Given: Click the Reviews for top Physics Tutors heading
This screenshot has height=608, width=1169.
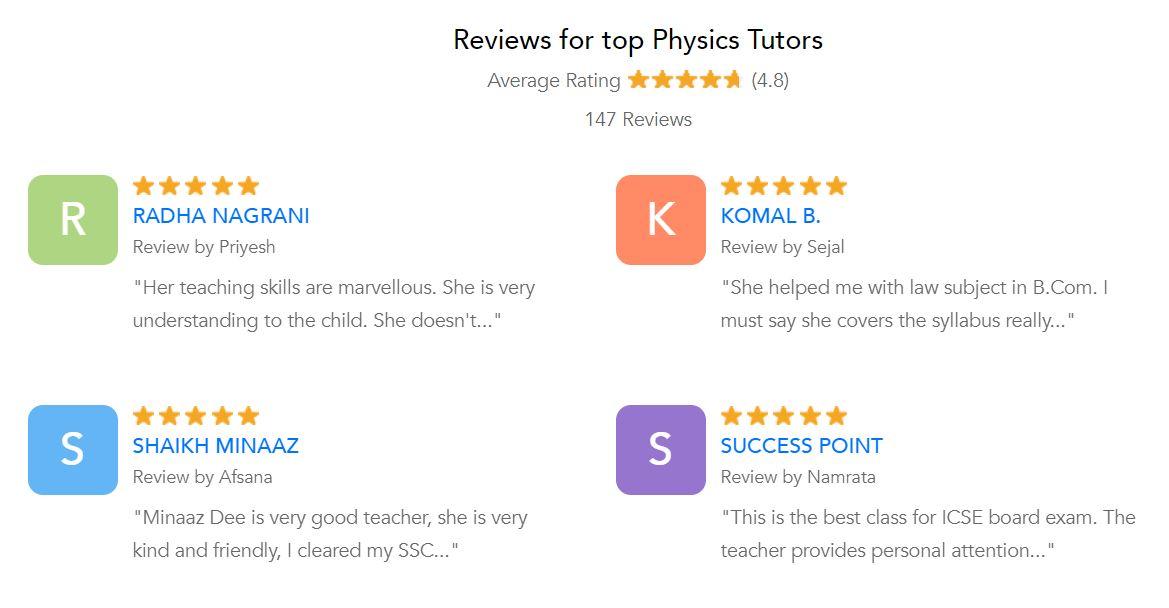Looking at the screenshot, I should [637, 40].
